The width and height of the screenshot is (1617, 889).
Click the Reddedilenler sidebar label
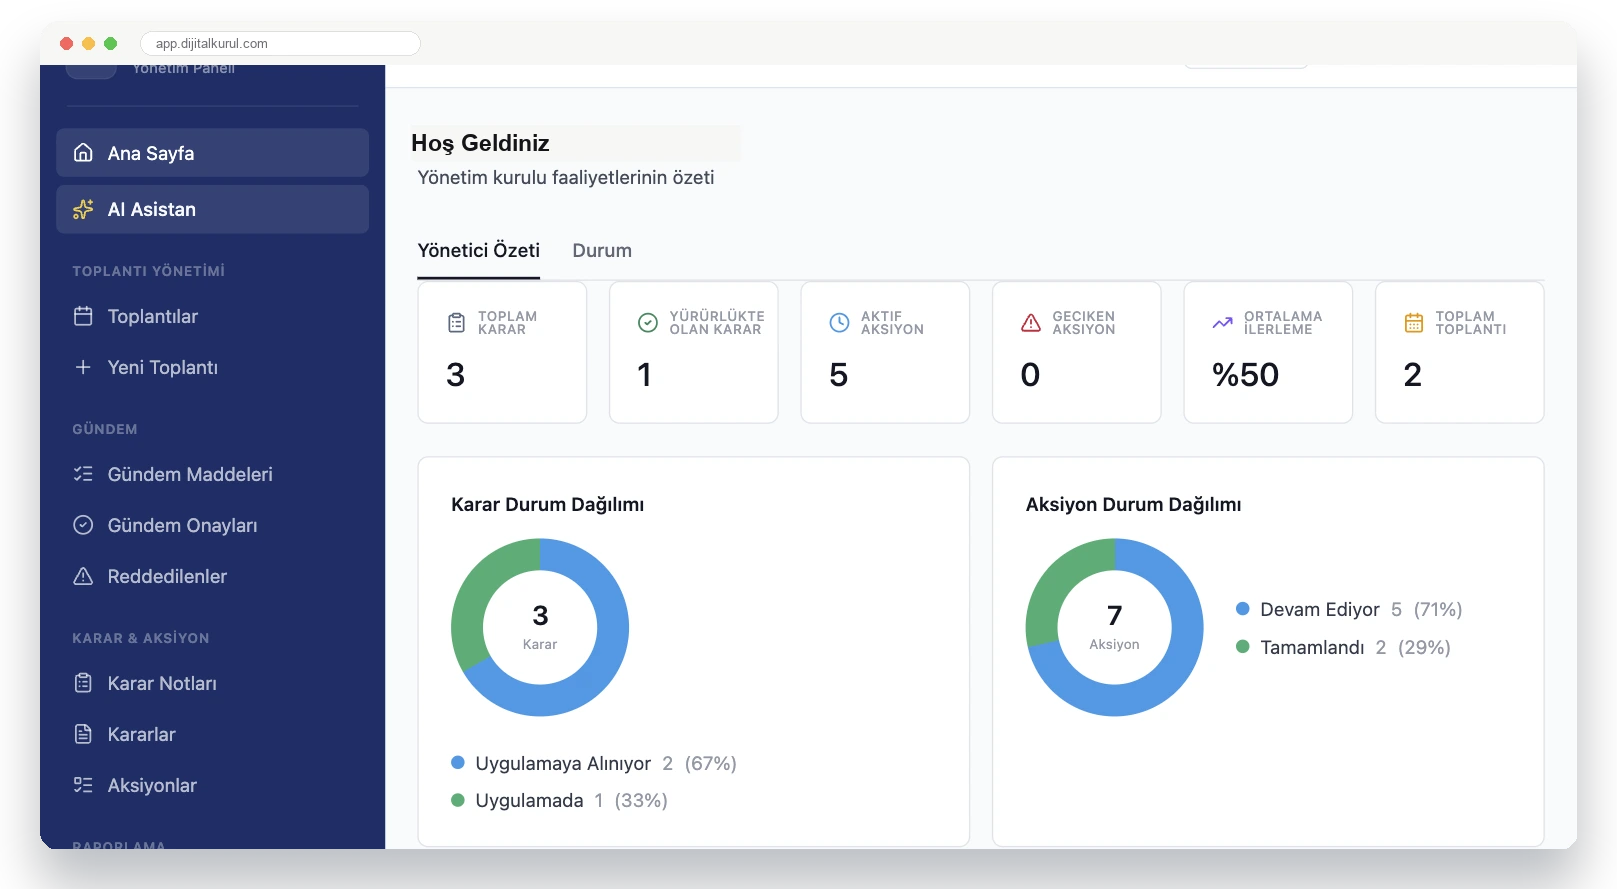[x=168, y=576]
